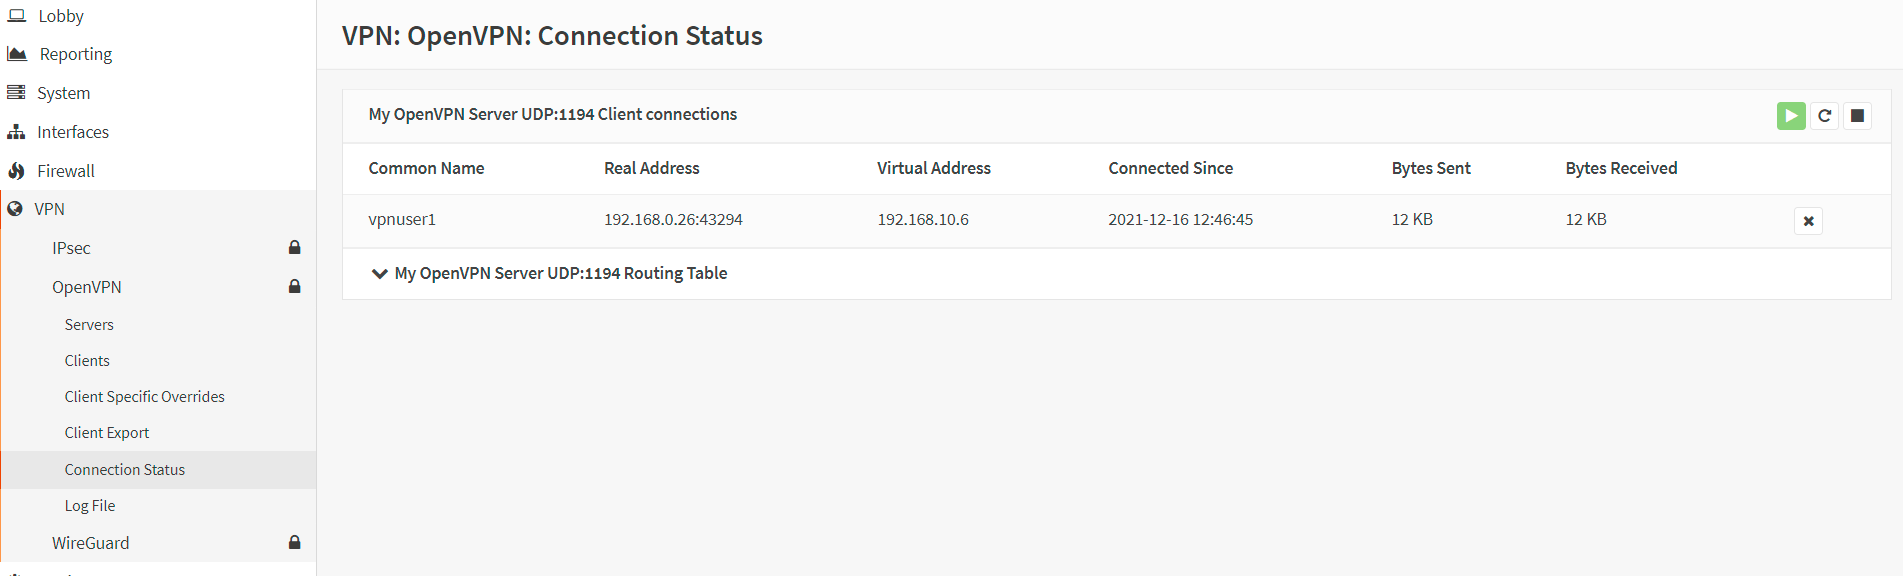The width and height of the screenshot is (1903, 576).
Task: Kill vpnuser1's connection with the x button
Action: point(1808,220)
